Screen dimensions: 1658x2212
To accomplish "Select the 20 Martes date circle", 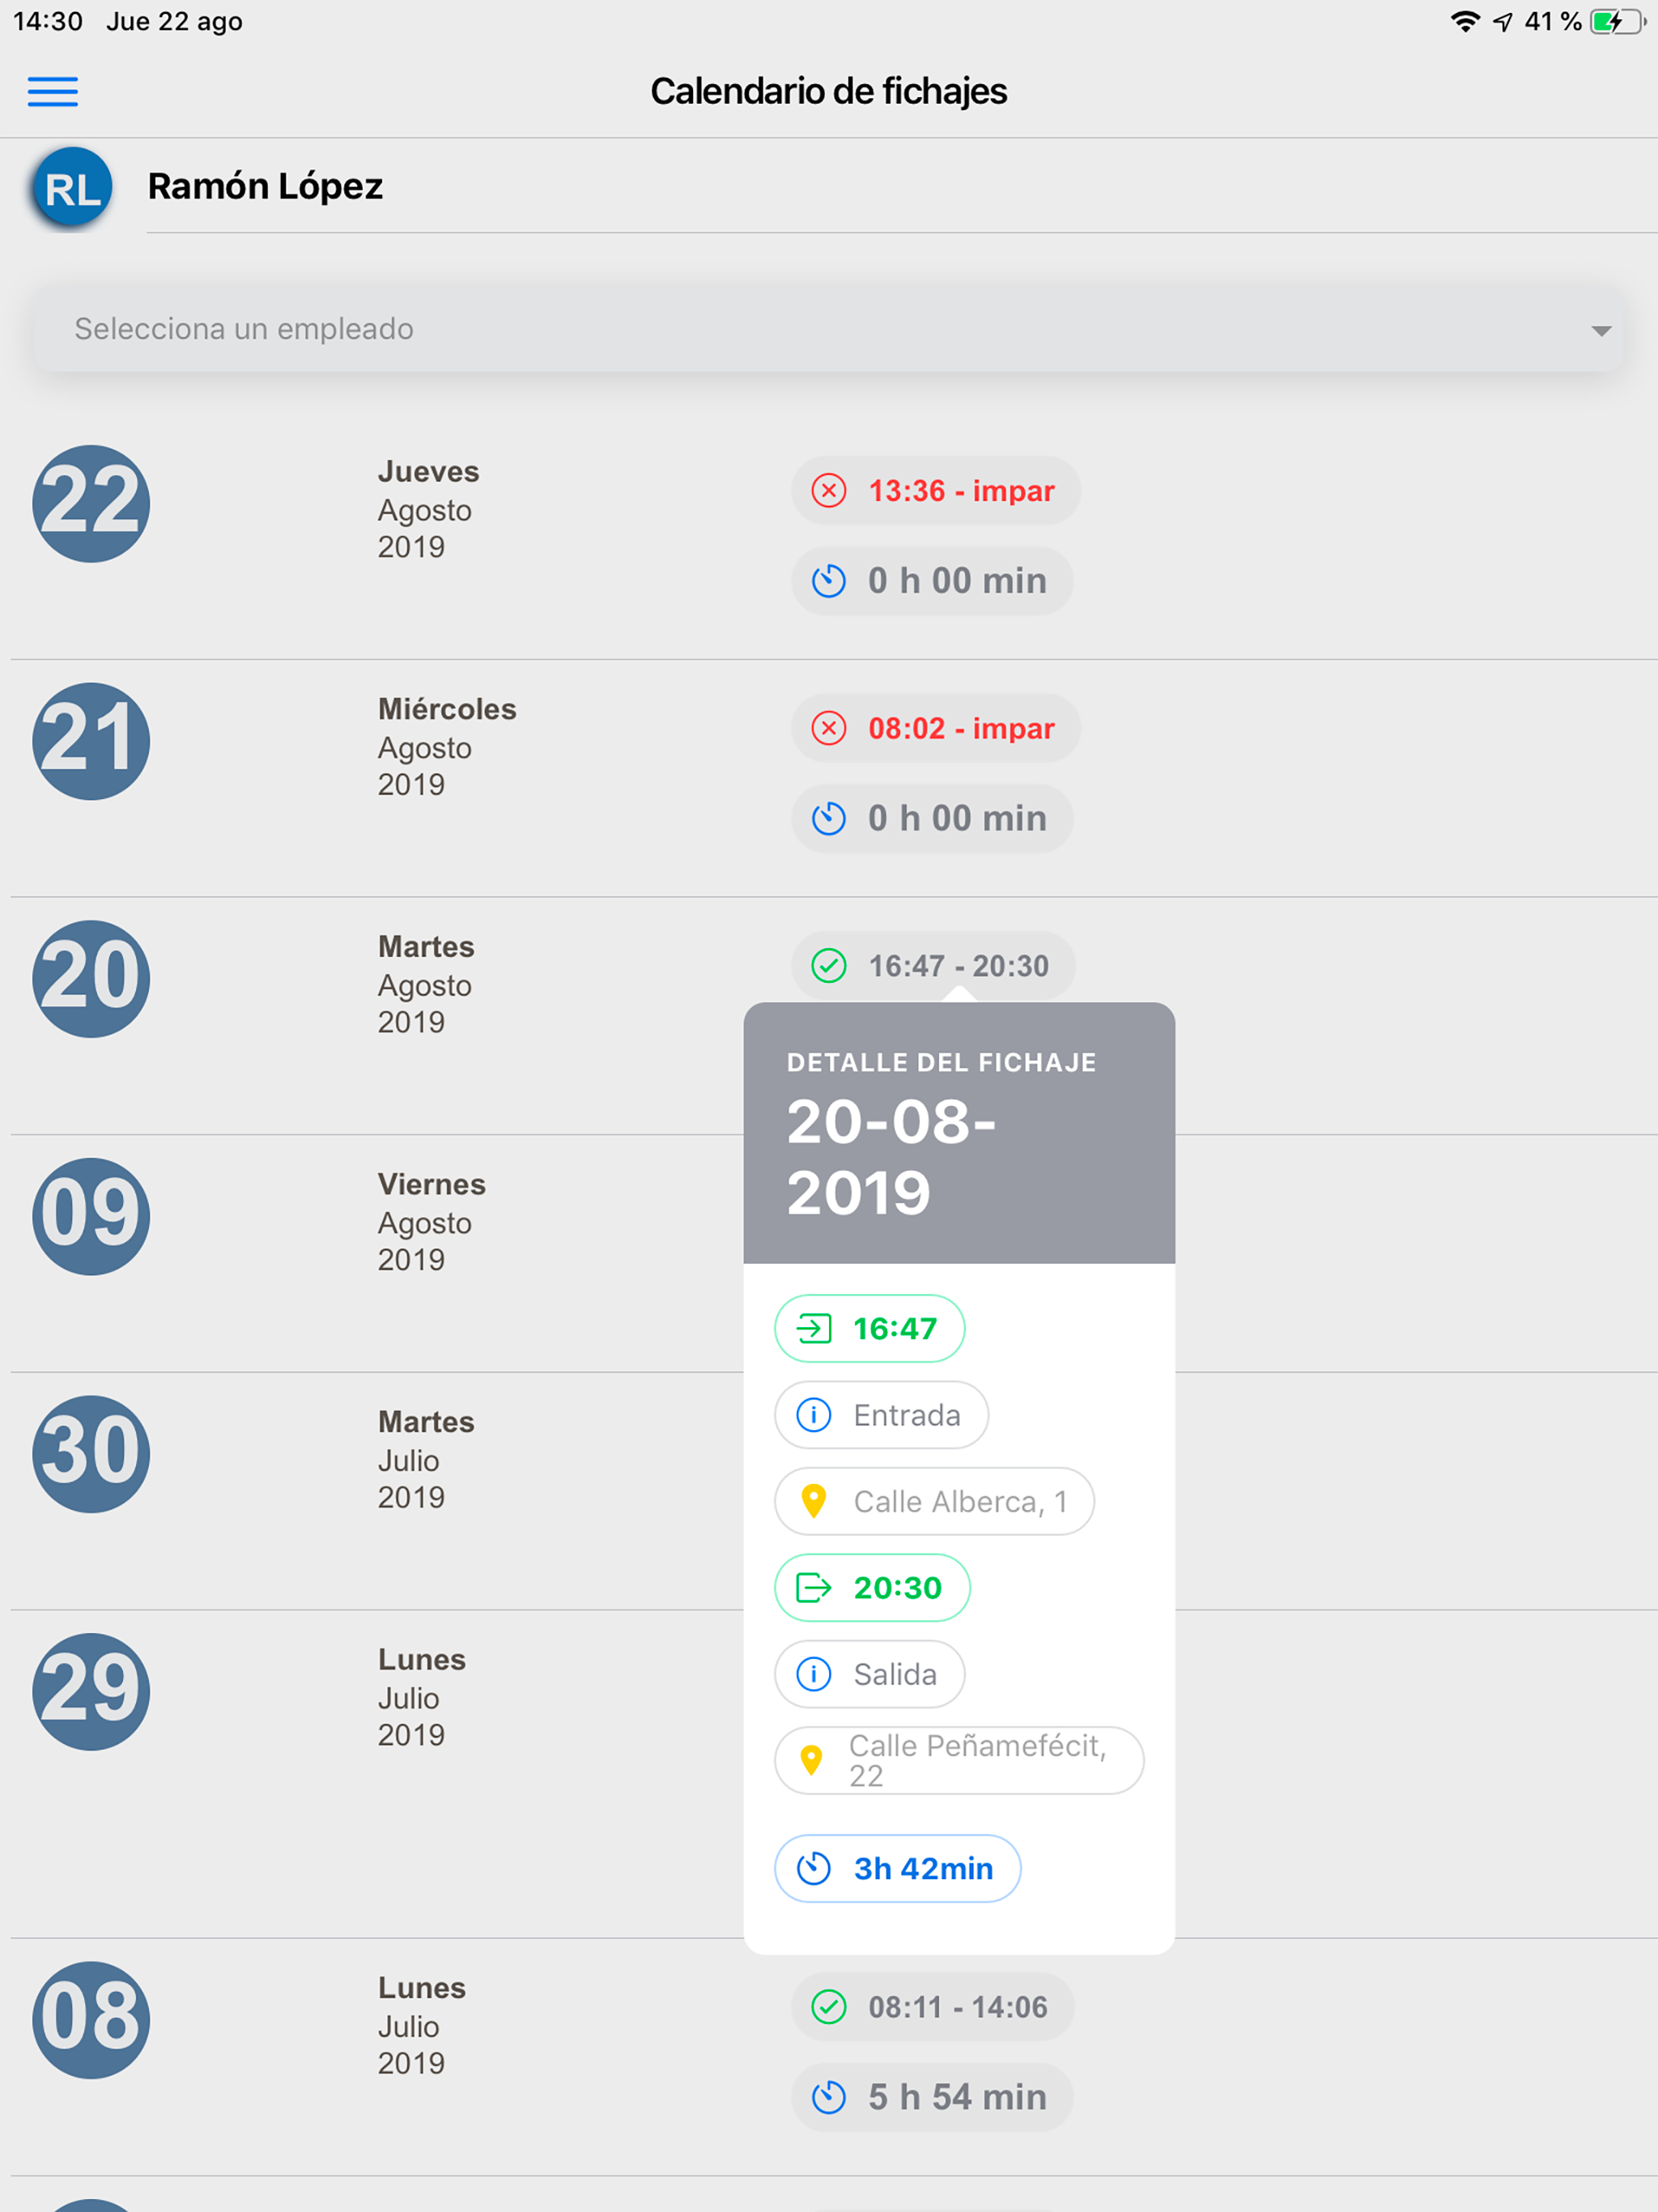I will tap(91, 978).
